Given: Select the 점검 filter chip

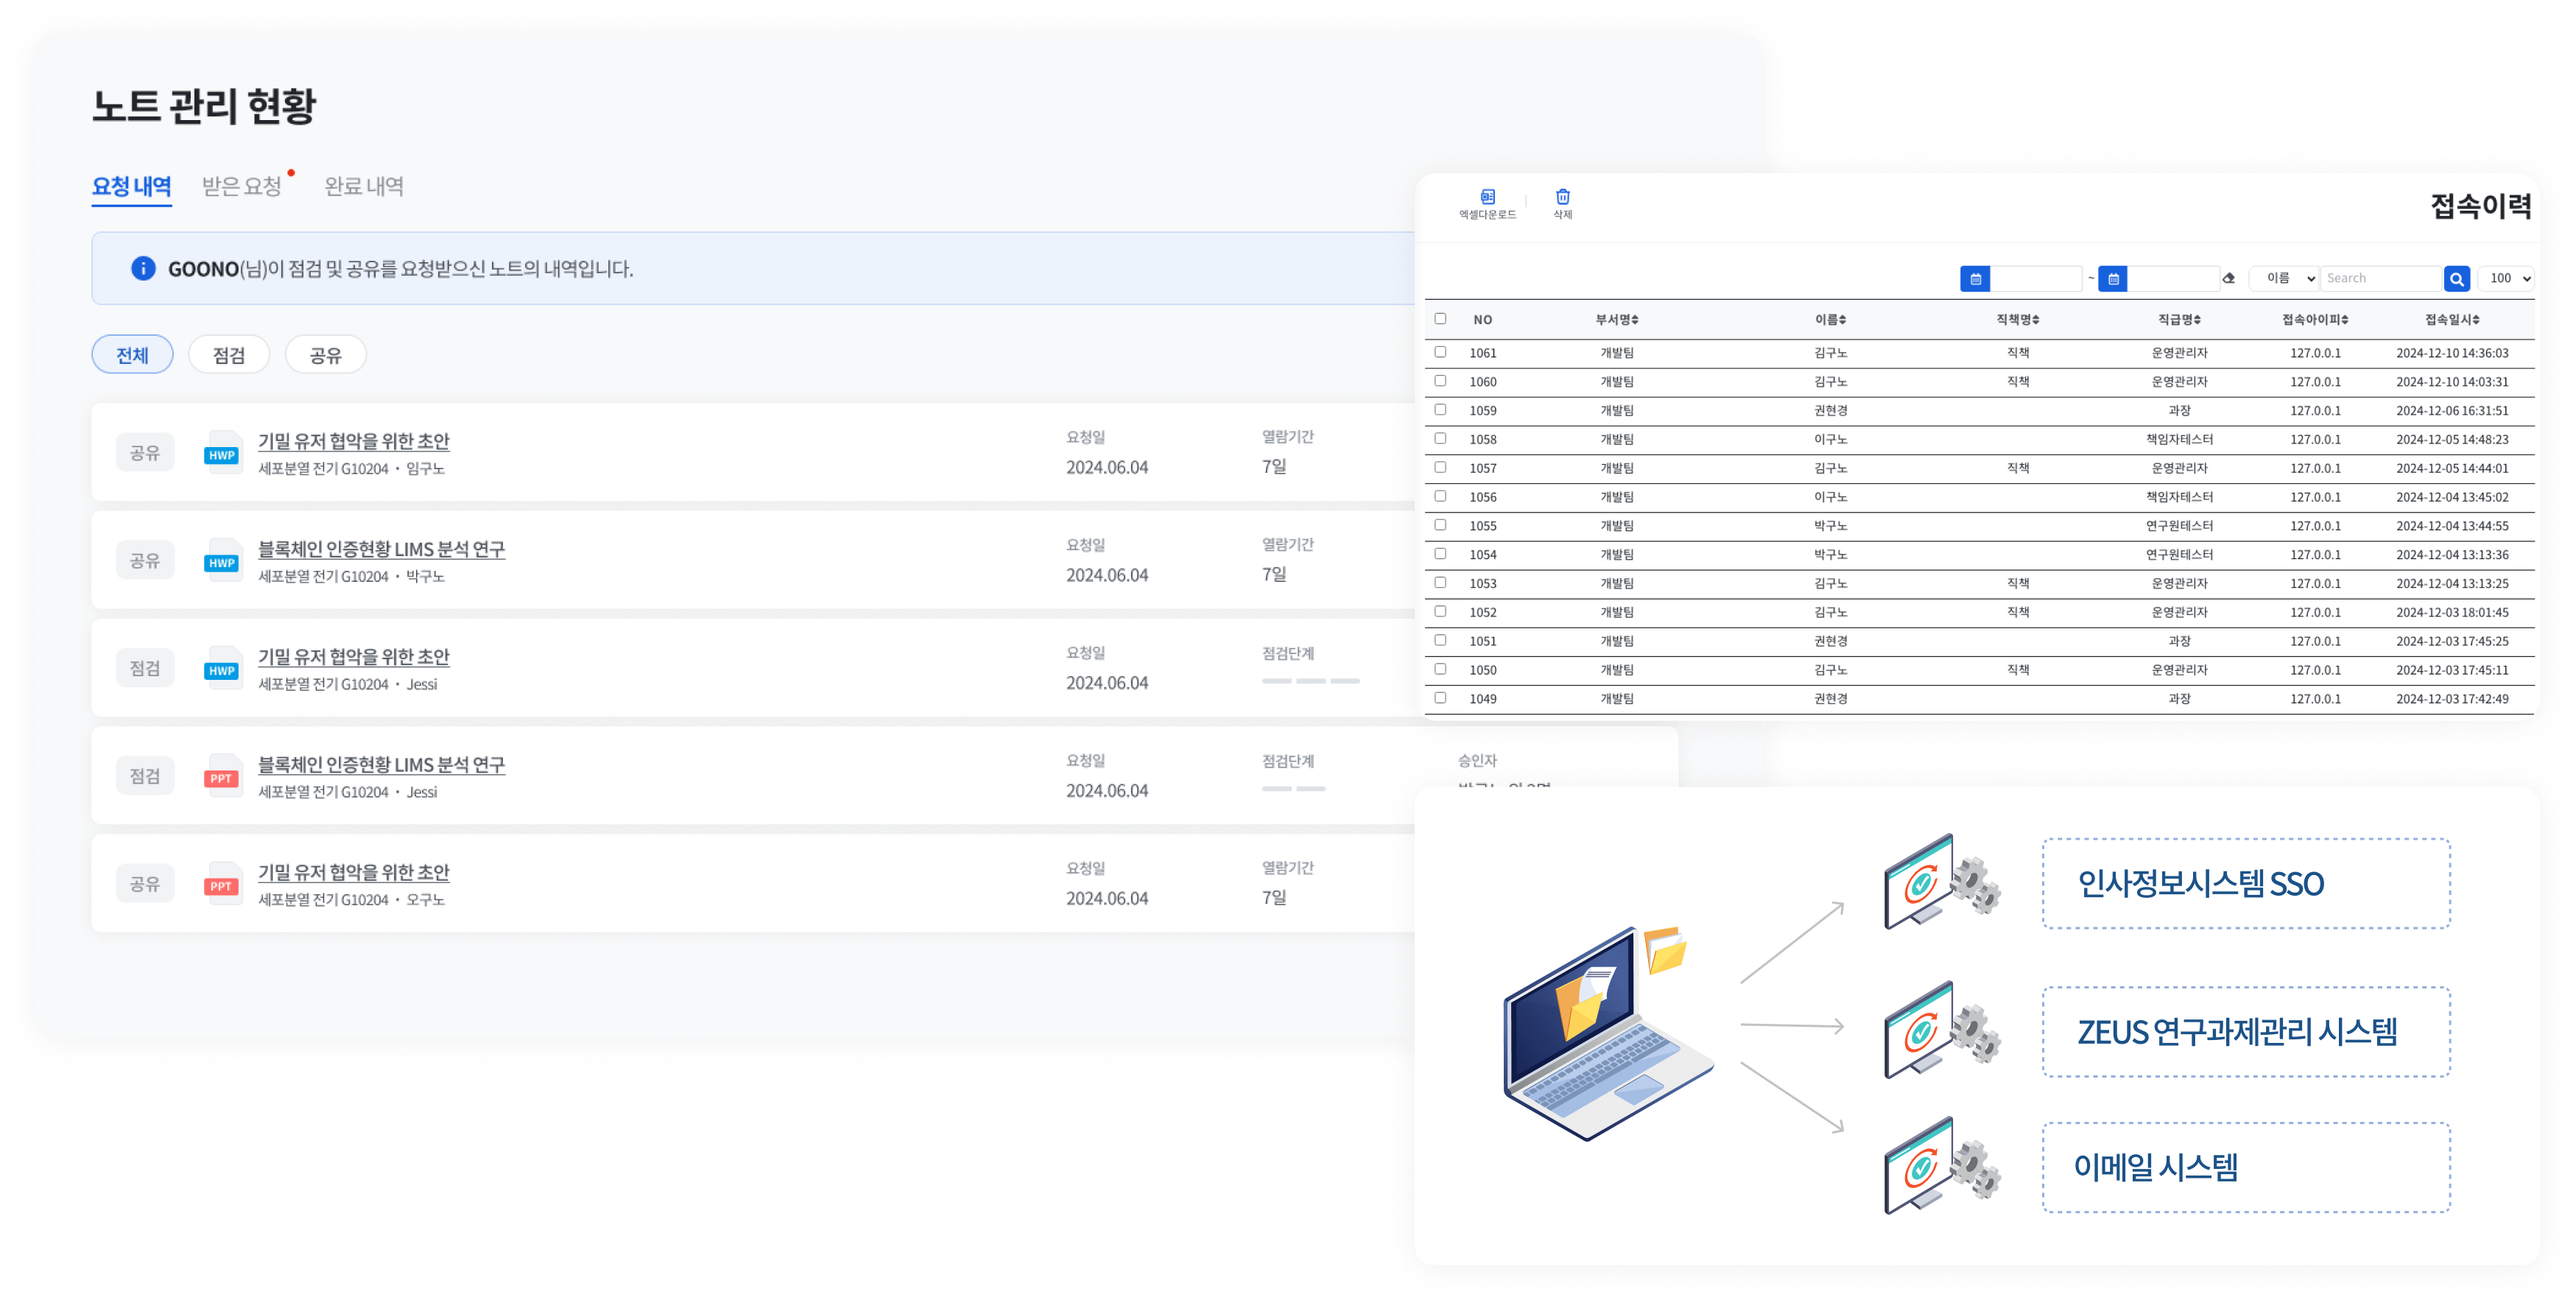Looking at the screenshot, I should point(228,354).
